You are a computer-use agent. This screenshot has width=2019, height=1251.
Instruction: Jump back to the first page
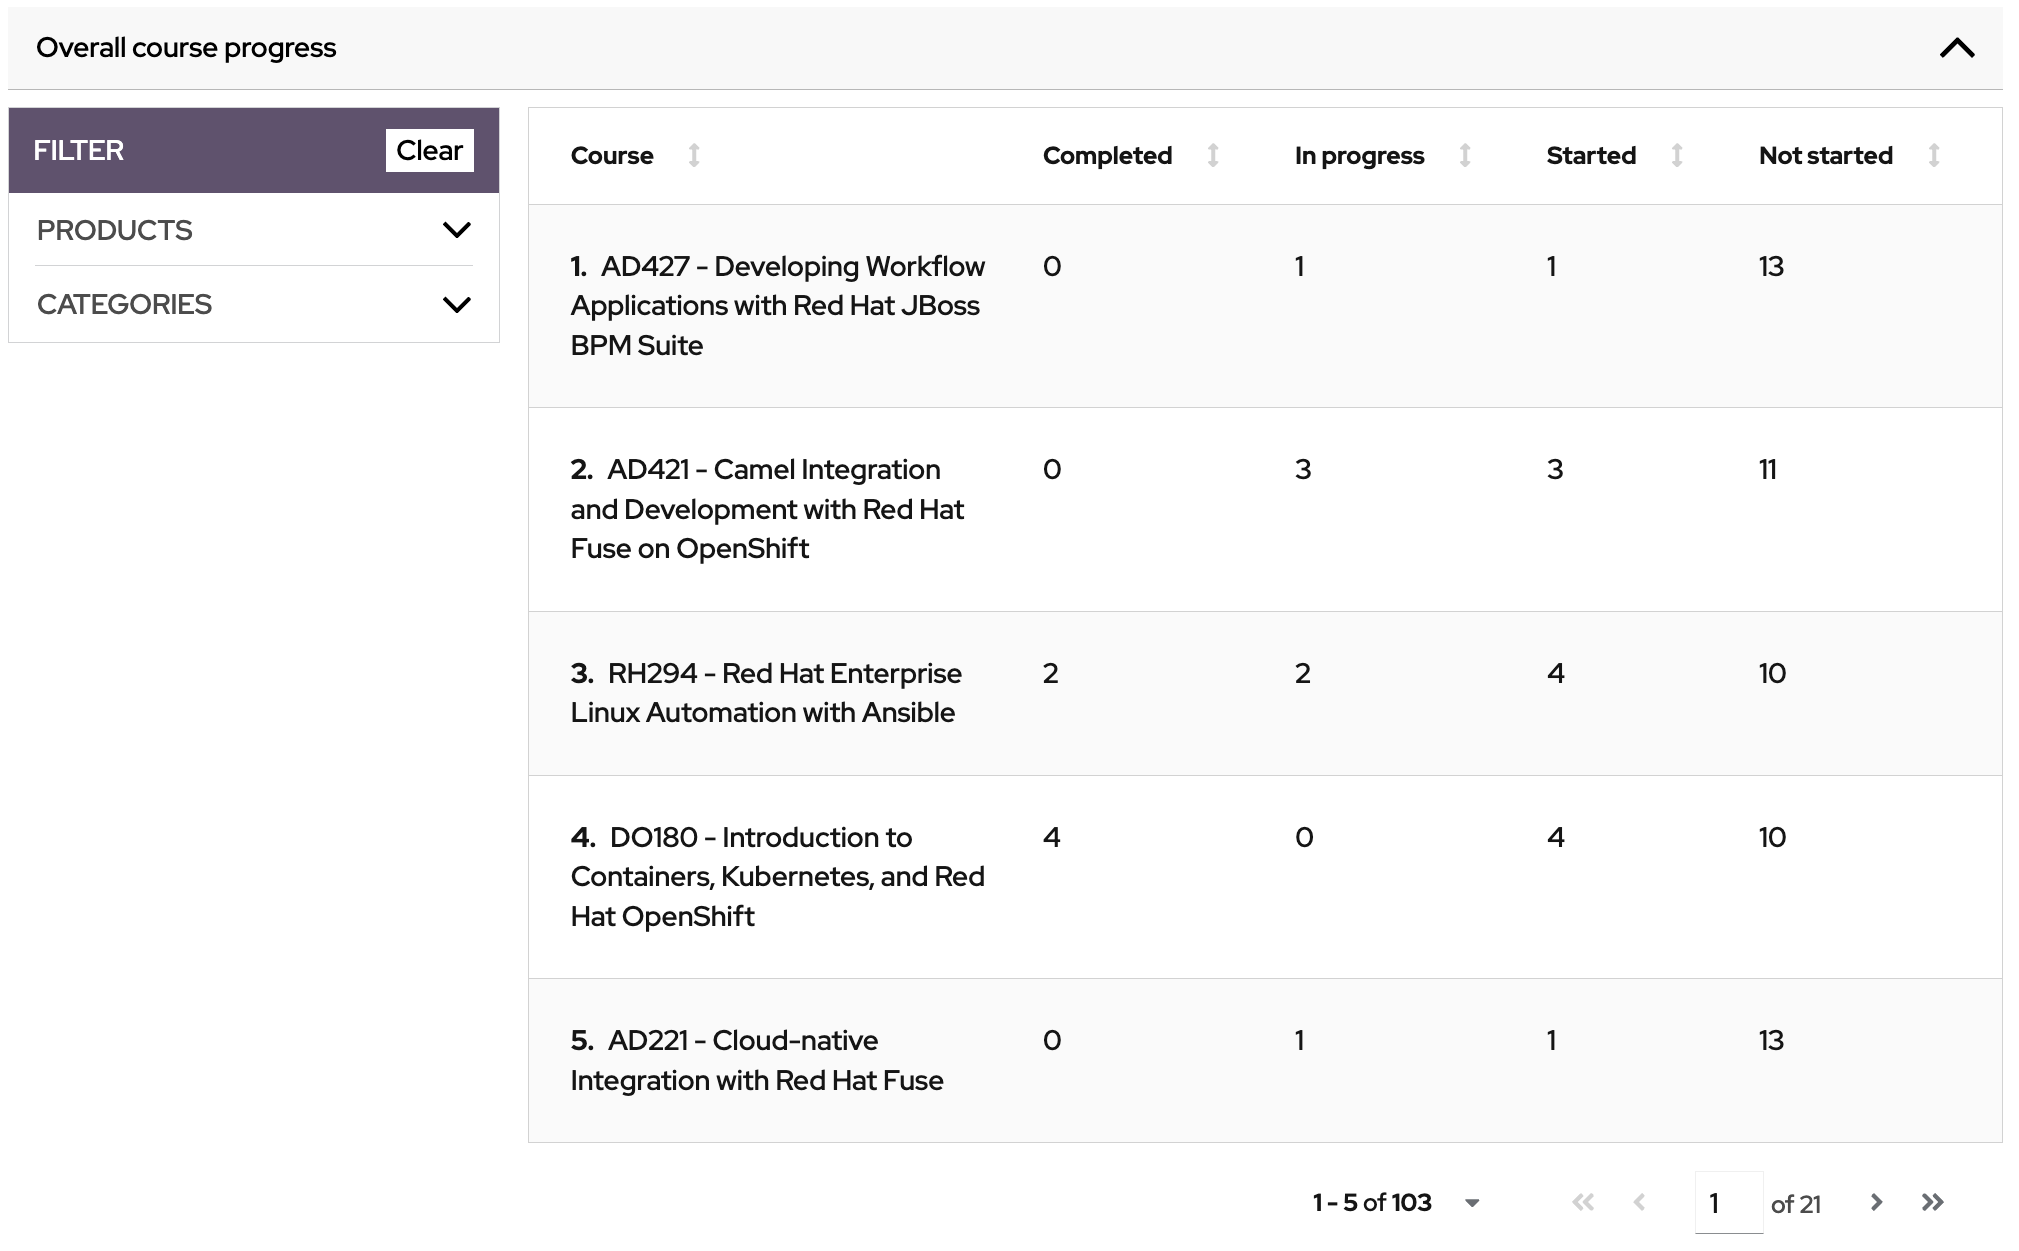pyautogui.click(x=1583, y=1202)
